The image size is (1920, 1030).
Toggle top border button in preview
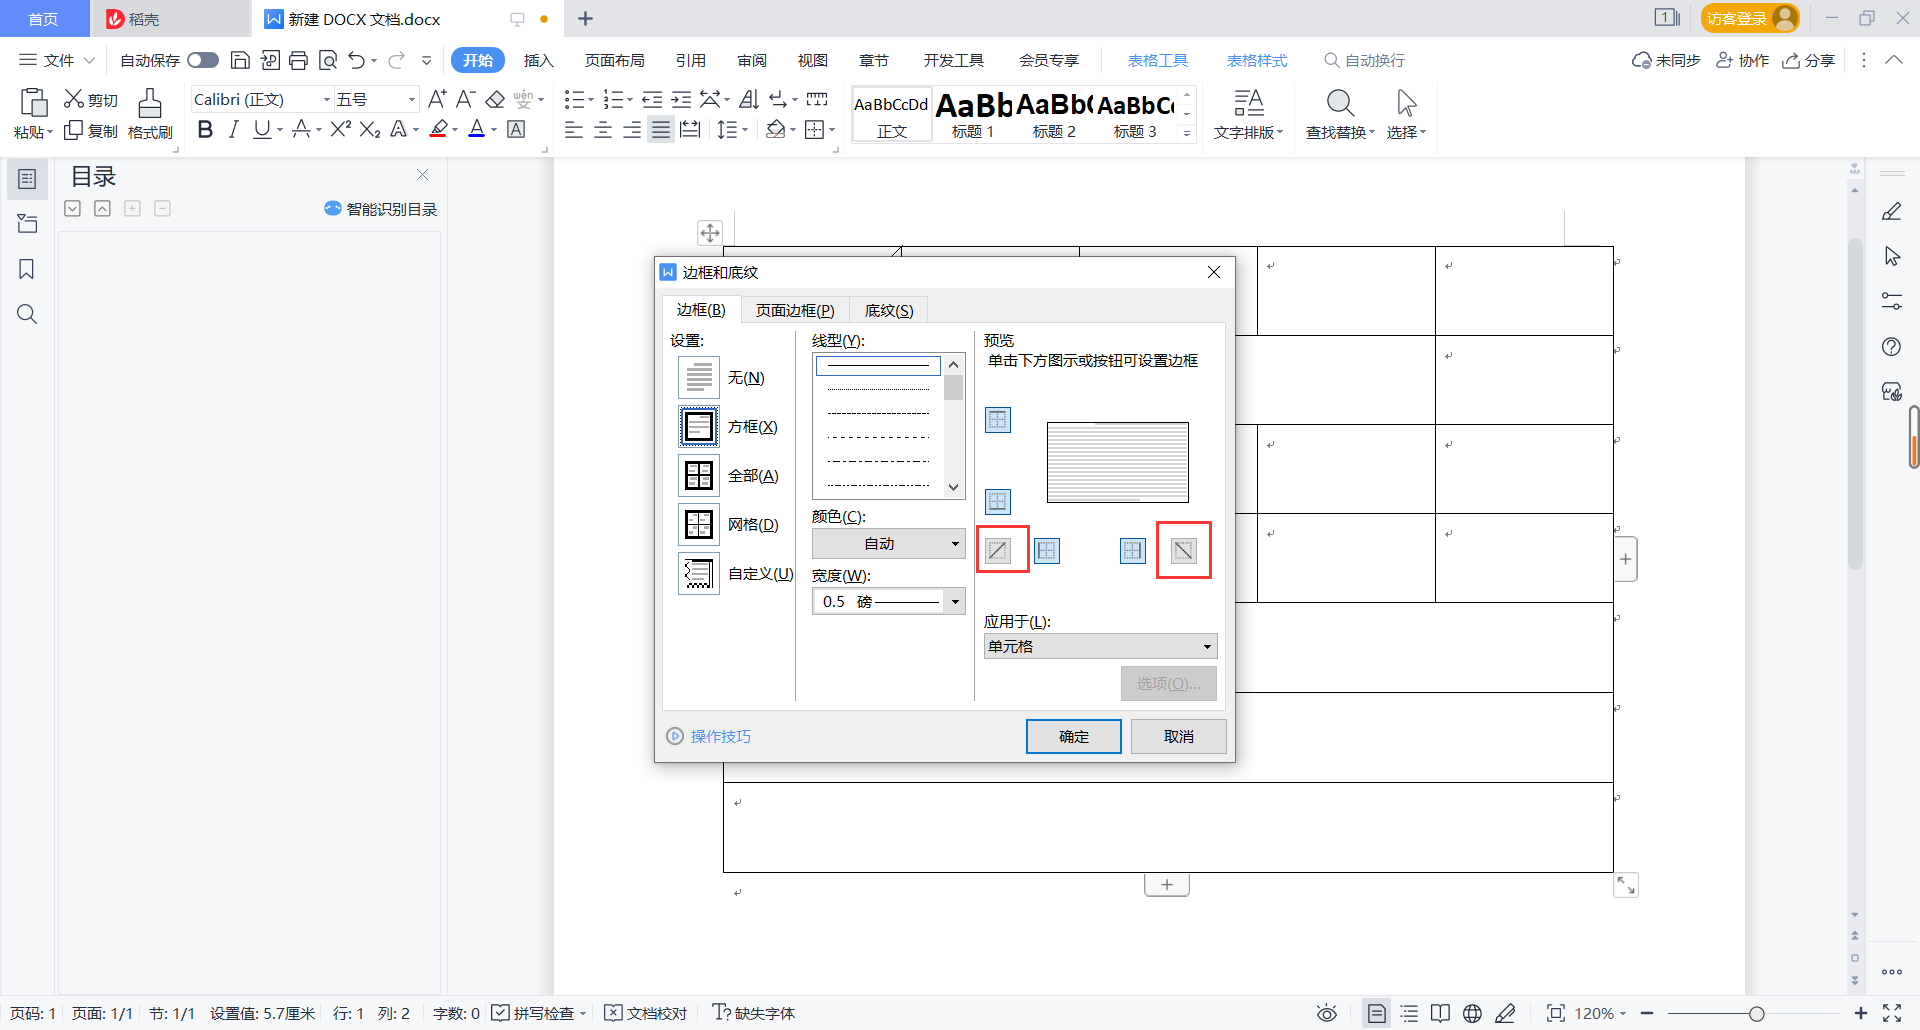pos(998,420)
